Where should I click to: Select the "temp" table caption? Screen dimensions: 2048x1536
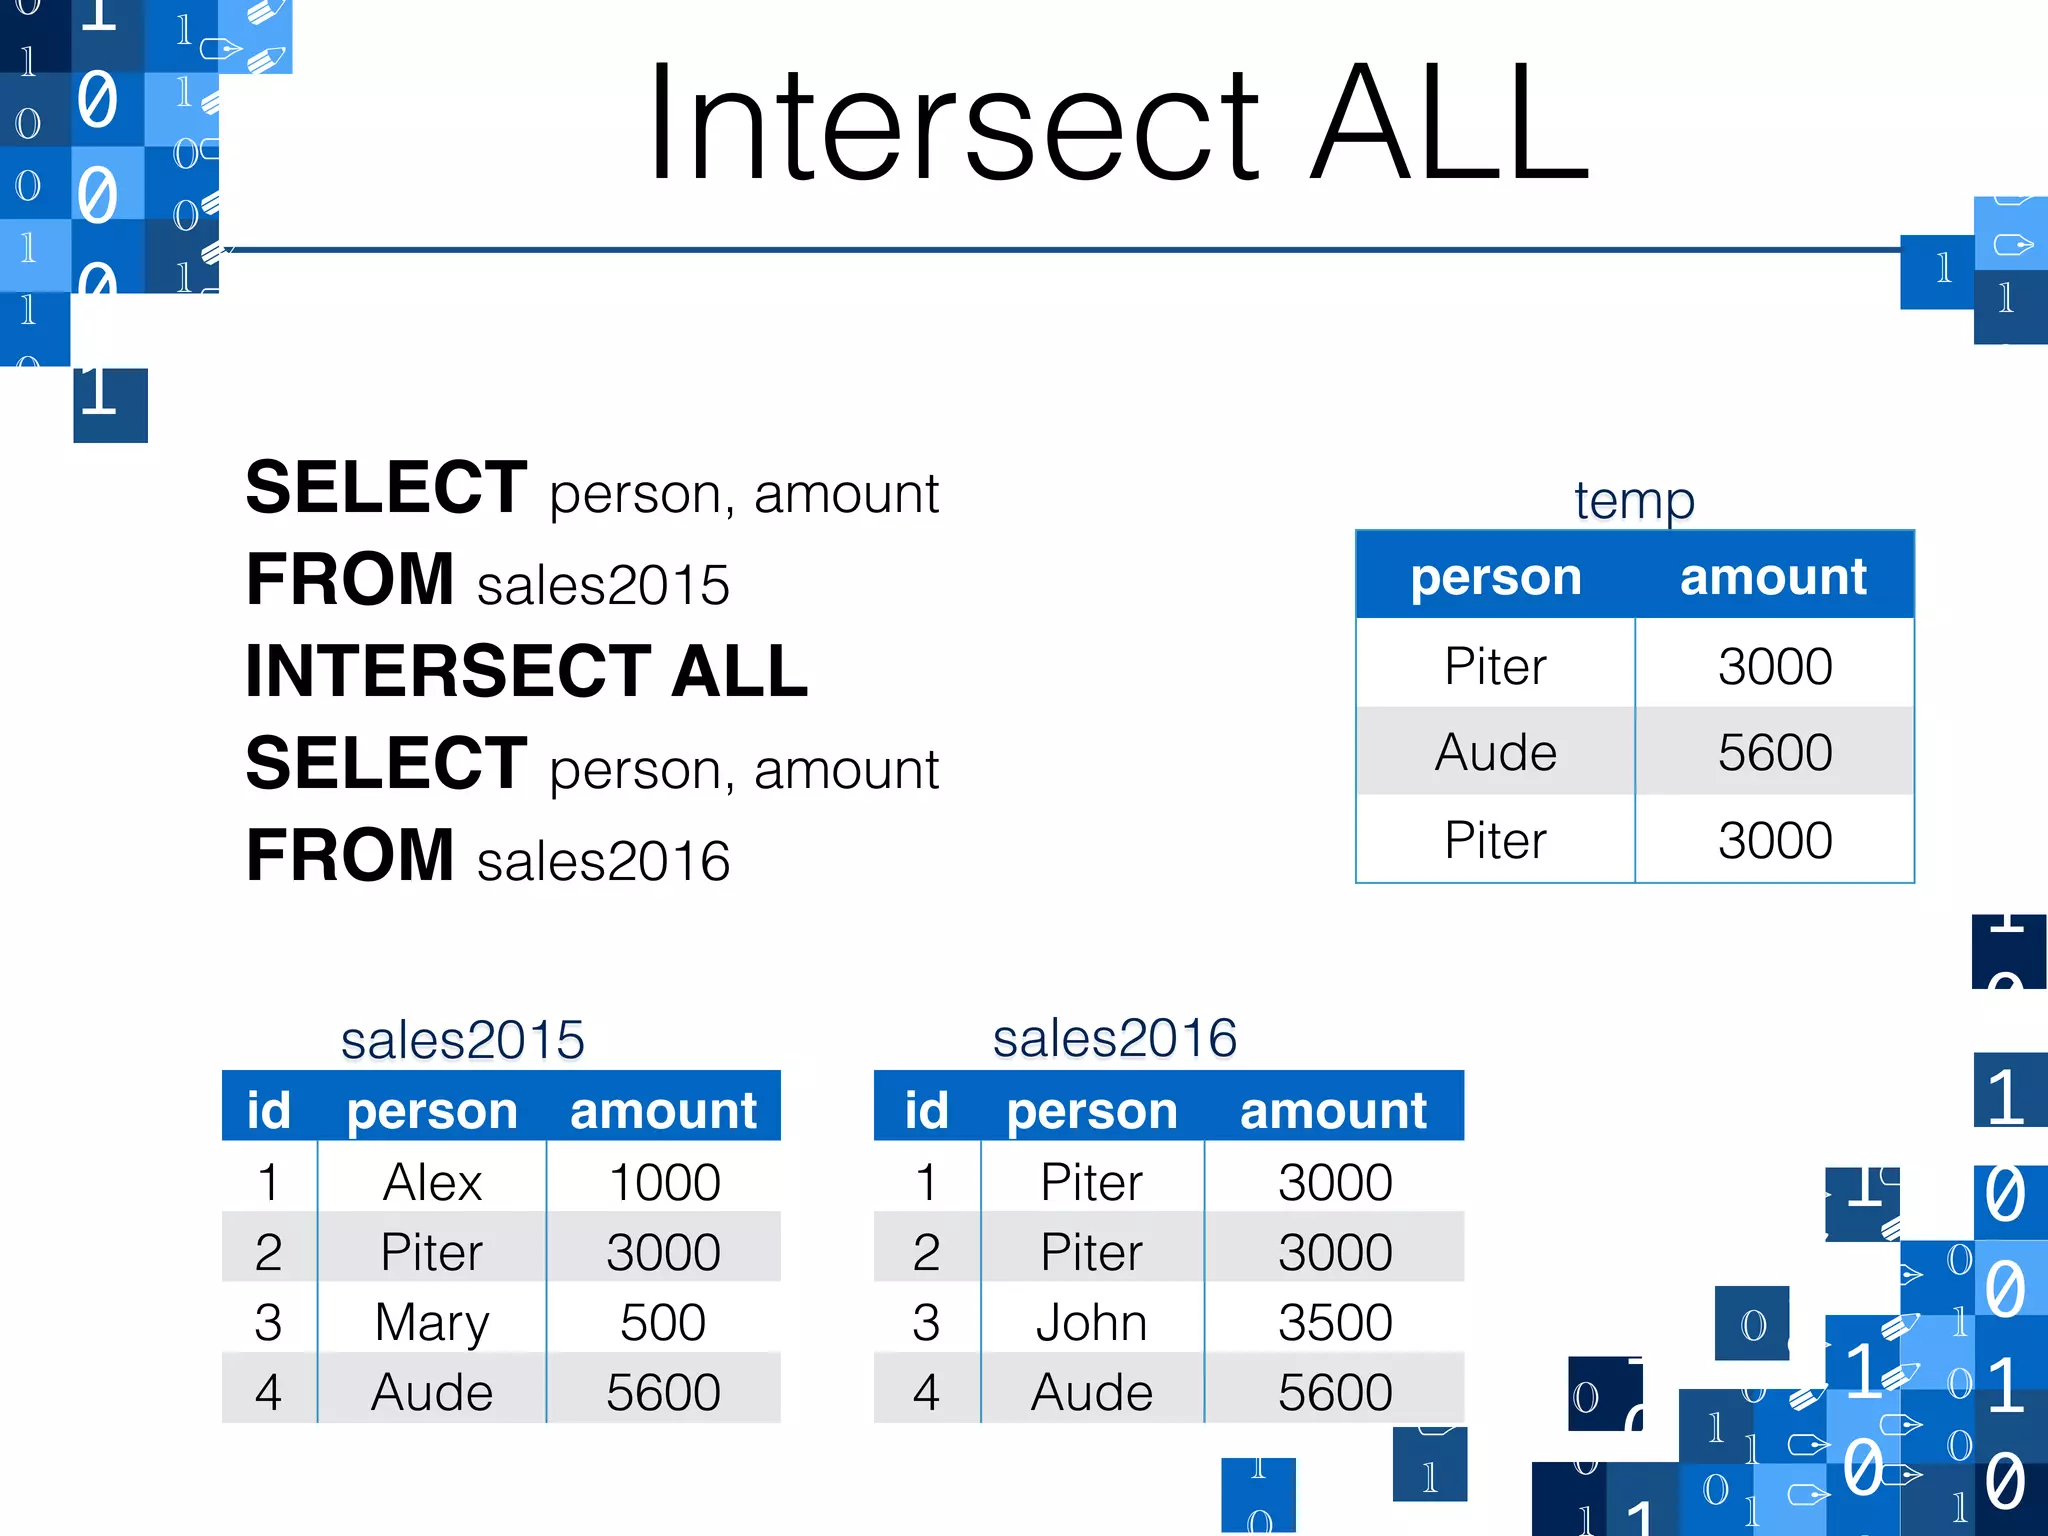point(1634,500)
